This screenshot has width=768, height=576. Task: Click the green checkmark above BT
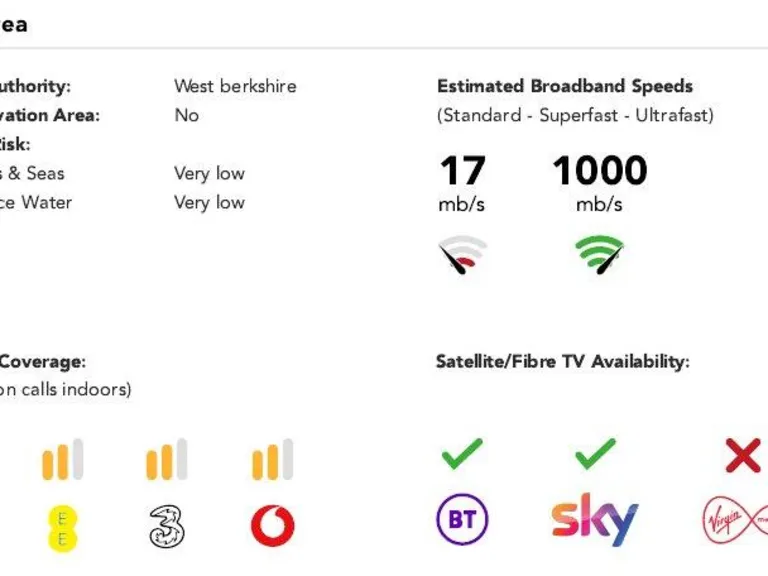[462, 454]
